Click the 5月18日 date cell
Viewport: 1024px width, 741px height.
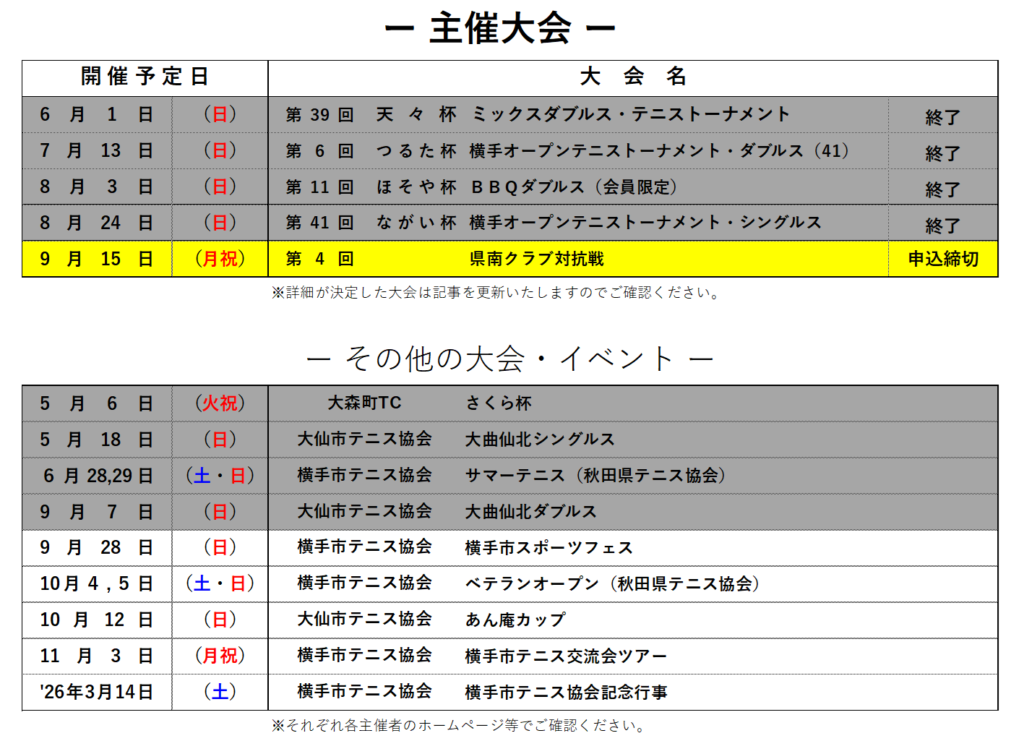pos(97,439)
